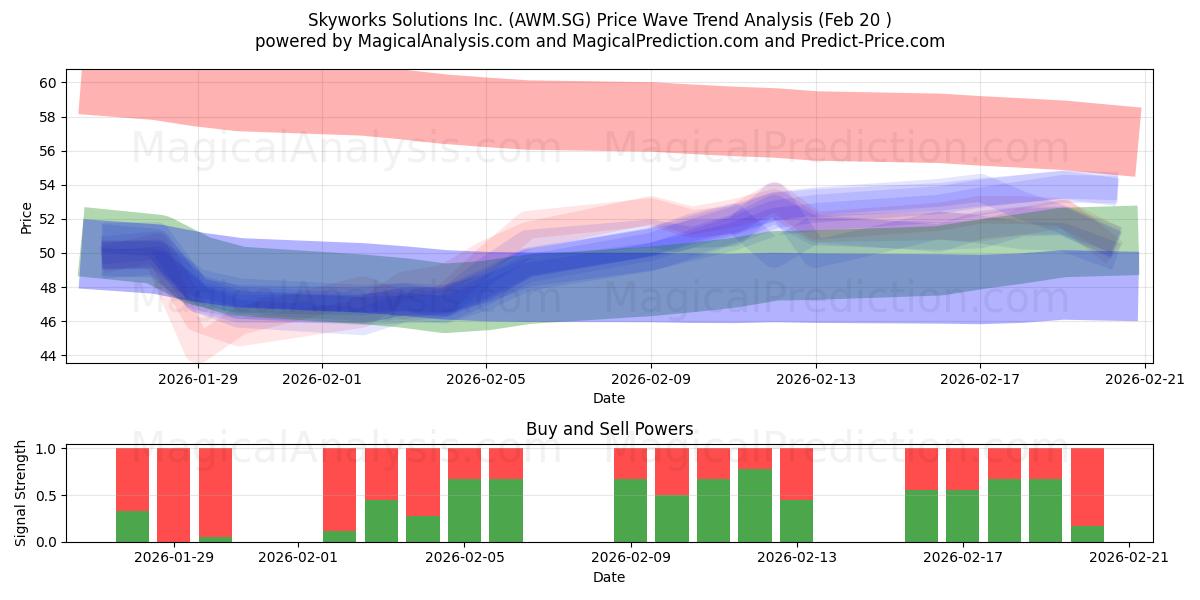Screen dimensions: 1200x600
Task: Click the 0.0 tick on the Signal Strength axis
Action: tap(48, 542)
